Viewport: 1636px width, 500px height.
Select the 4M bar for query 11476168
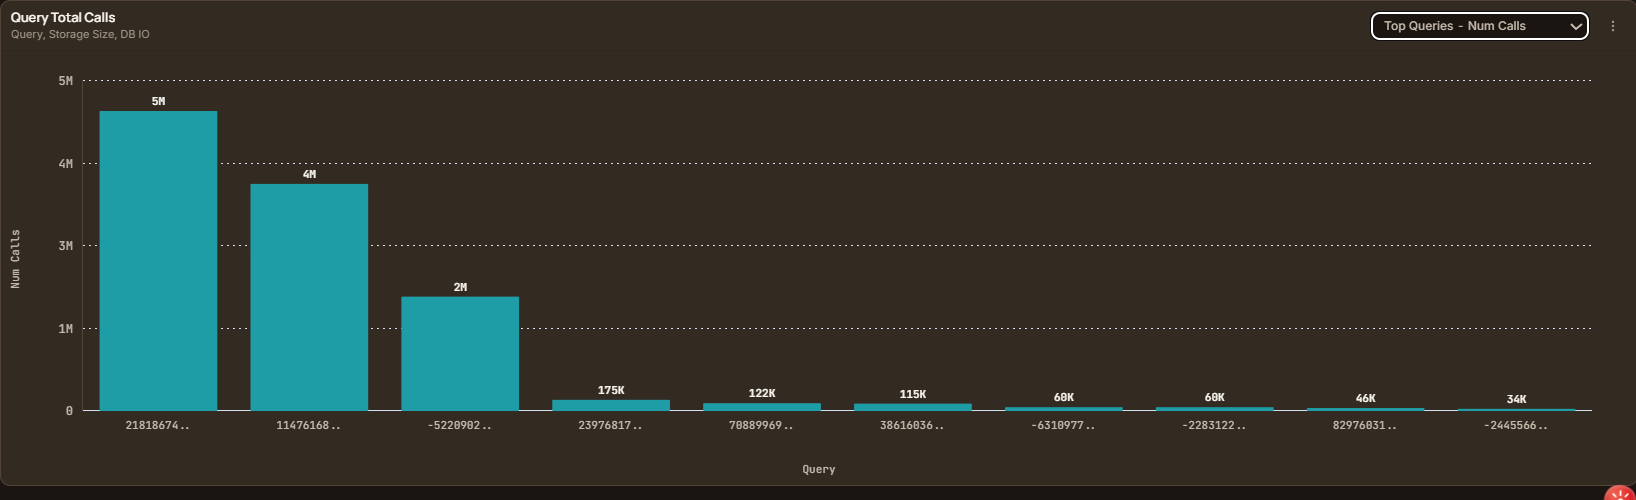coord(309,297)
